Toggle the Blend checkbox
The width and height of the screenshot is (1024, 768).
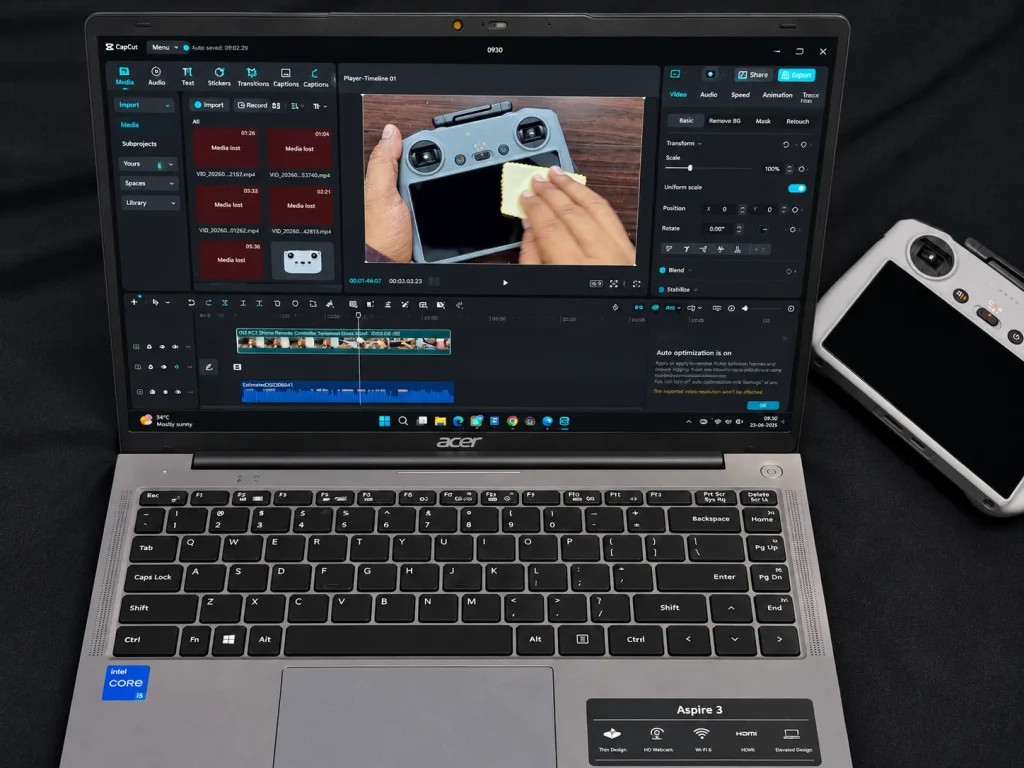662,270
